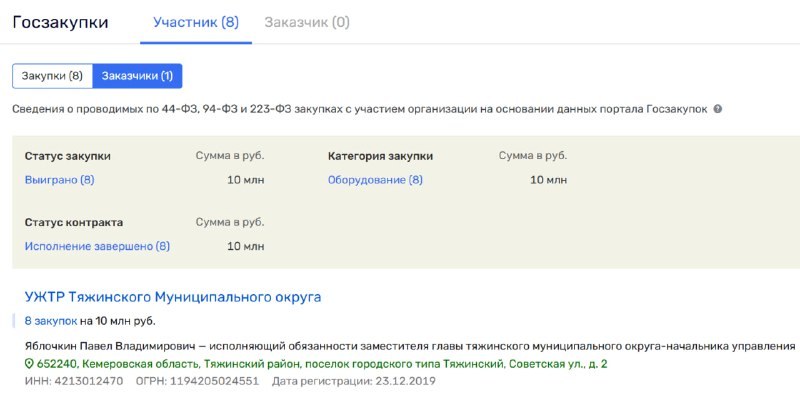Select the Закупки (8) toggle button
This screenshot has height=399, width=800.
point(52,76)
